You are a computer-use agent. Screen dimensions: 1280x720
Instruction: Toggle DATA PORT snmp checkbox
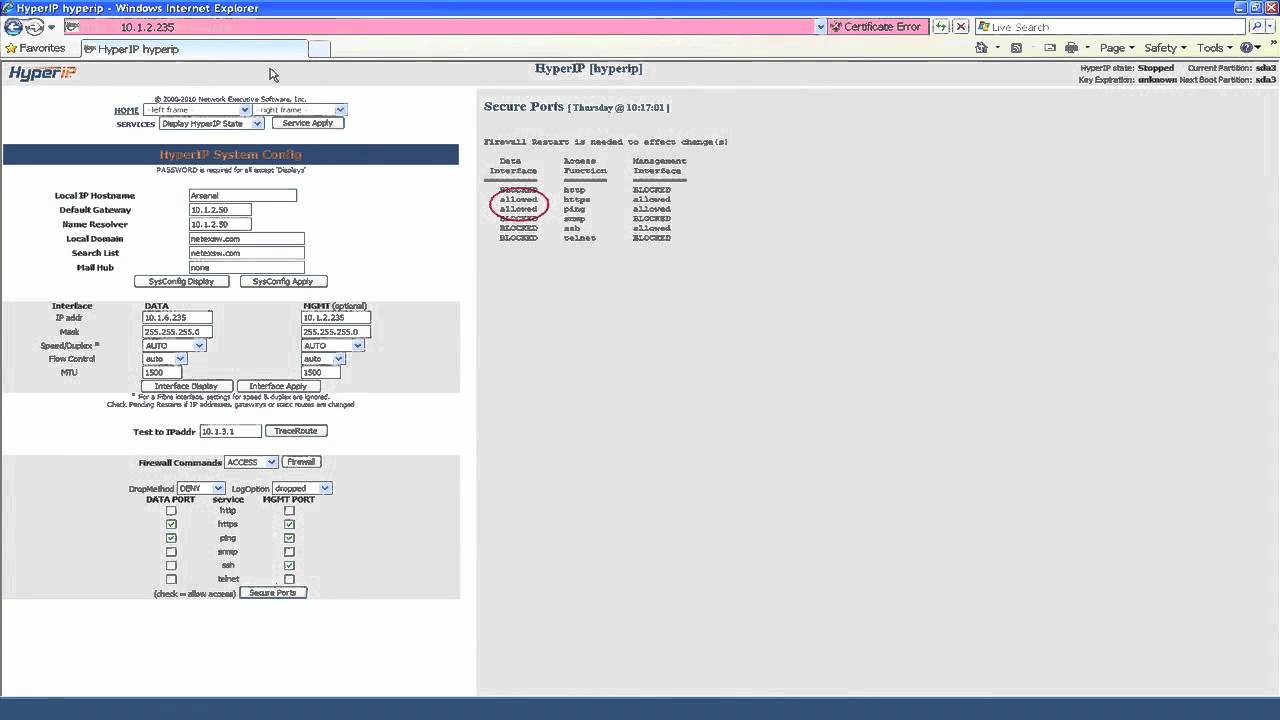pos(171,552)
